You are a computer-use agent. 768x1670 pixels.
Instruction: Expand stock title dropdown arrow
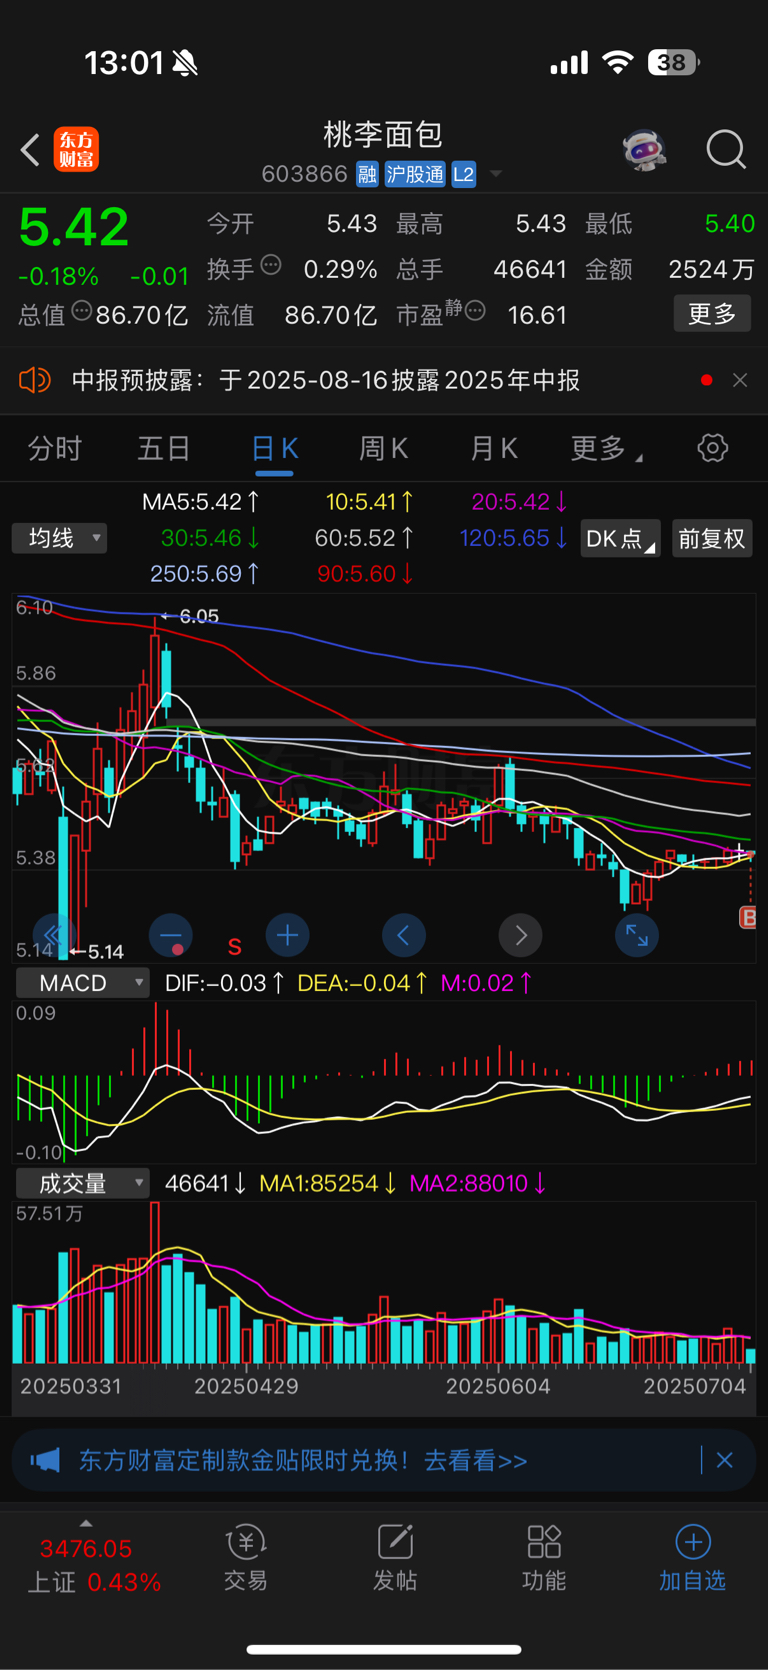click(x=495, y=175)
